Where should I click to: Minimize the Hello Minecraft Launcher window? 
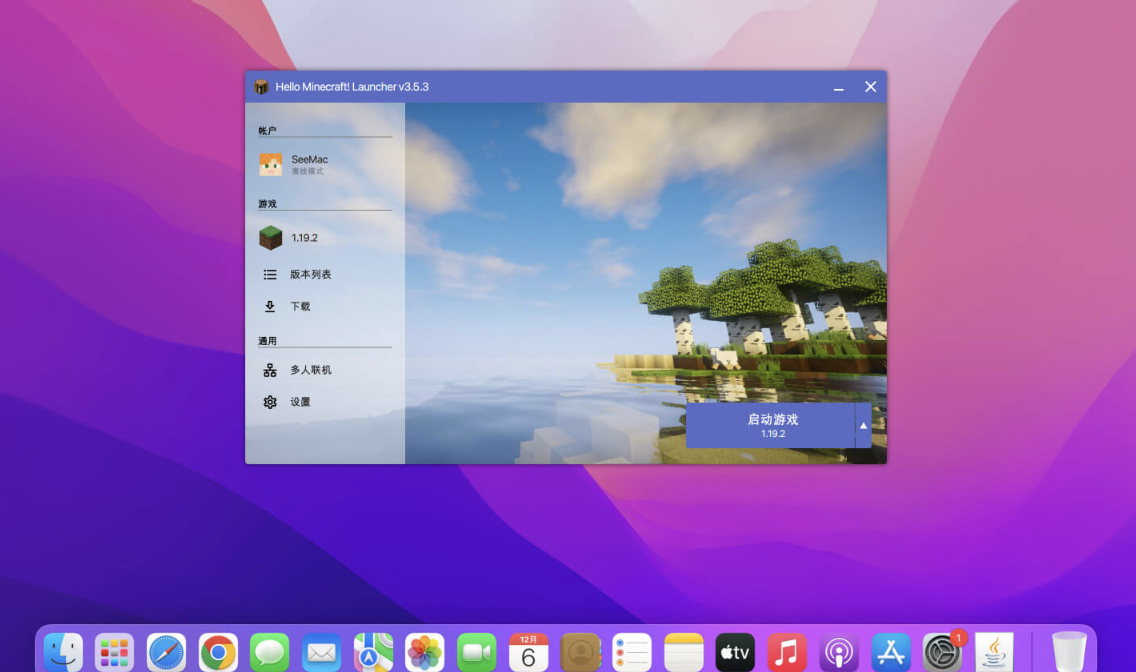coord(839,88)
